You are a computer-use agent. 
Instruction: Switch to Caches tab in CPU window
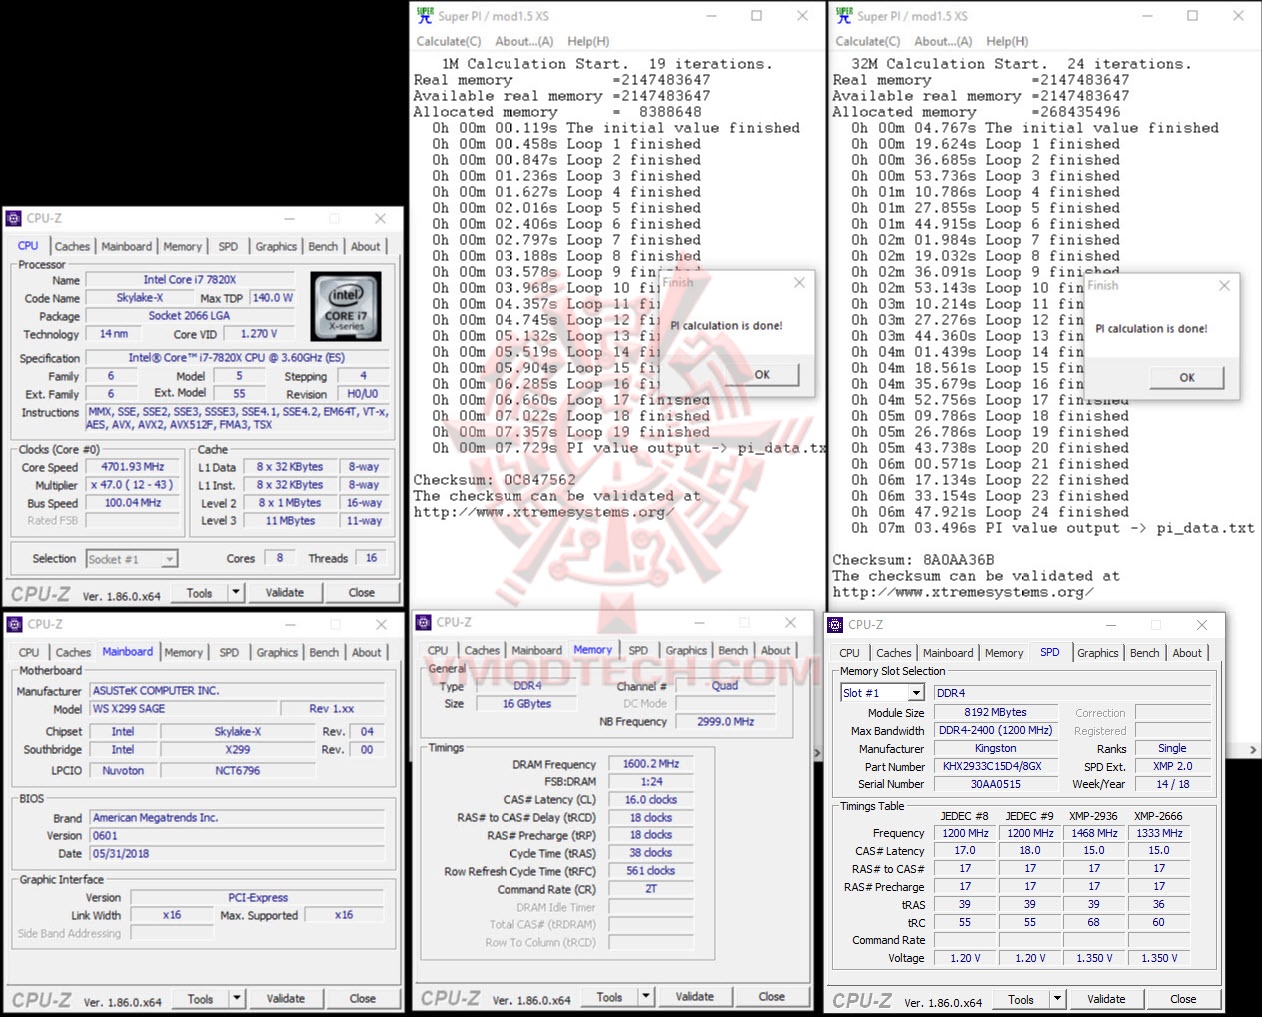72,246
